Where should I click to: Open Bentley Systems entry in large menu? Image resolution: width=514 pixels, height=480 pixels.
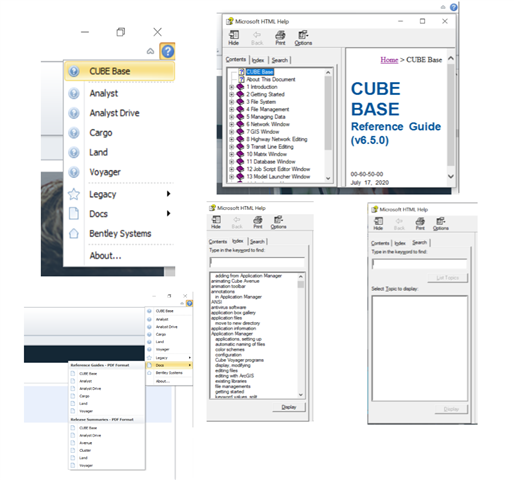point(120,233)
